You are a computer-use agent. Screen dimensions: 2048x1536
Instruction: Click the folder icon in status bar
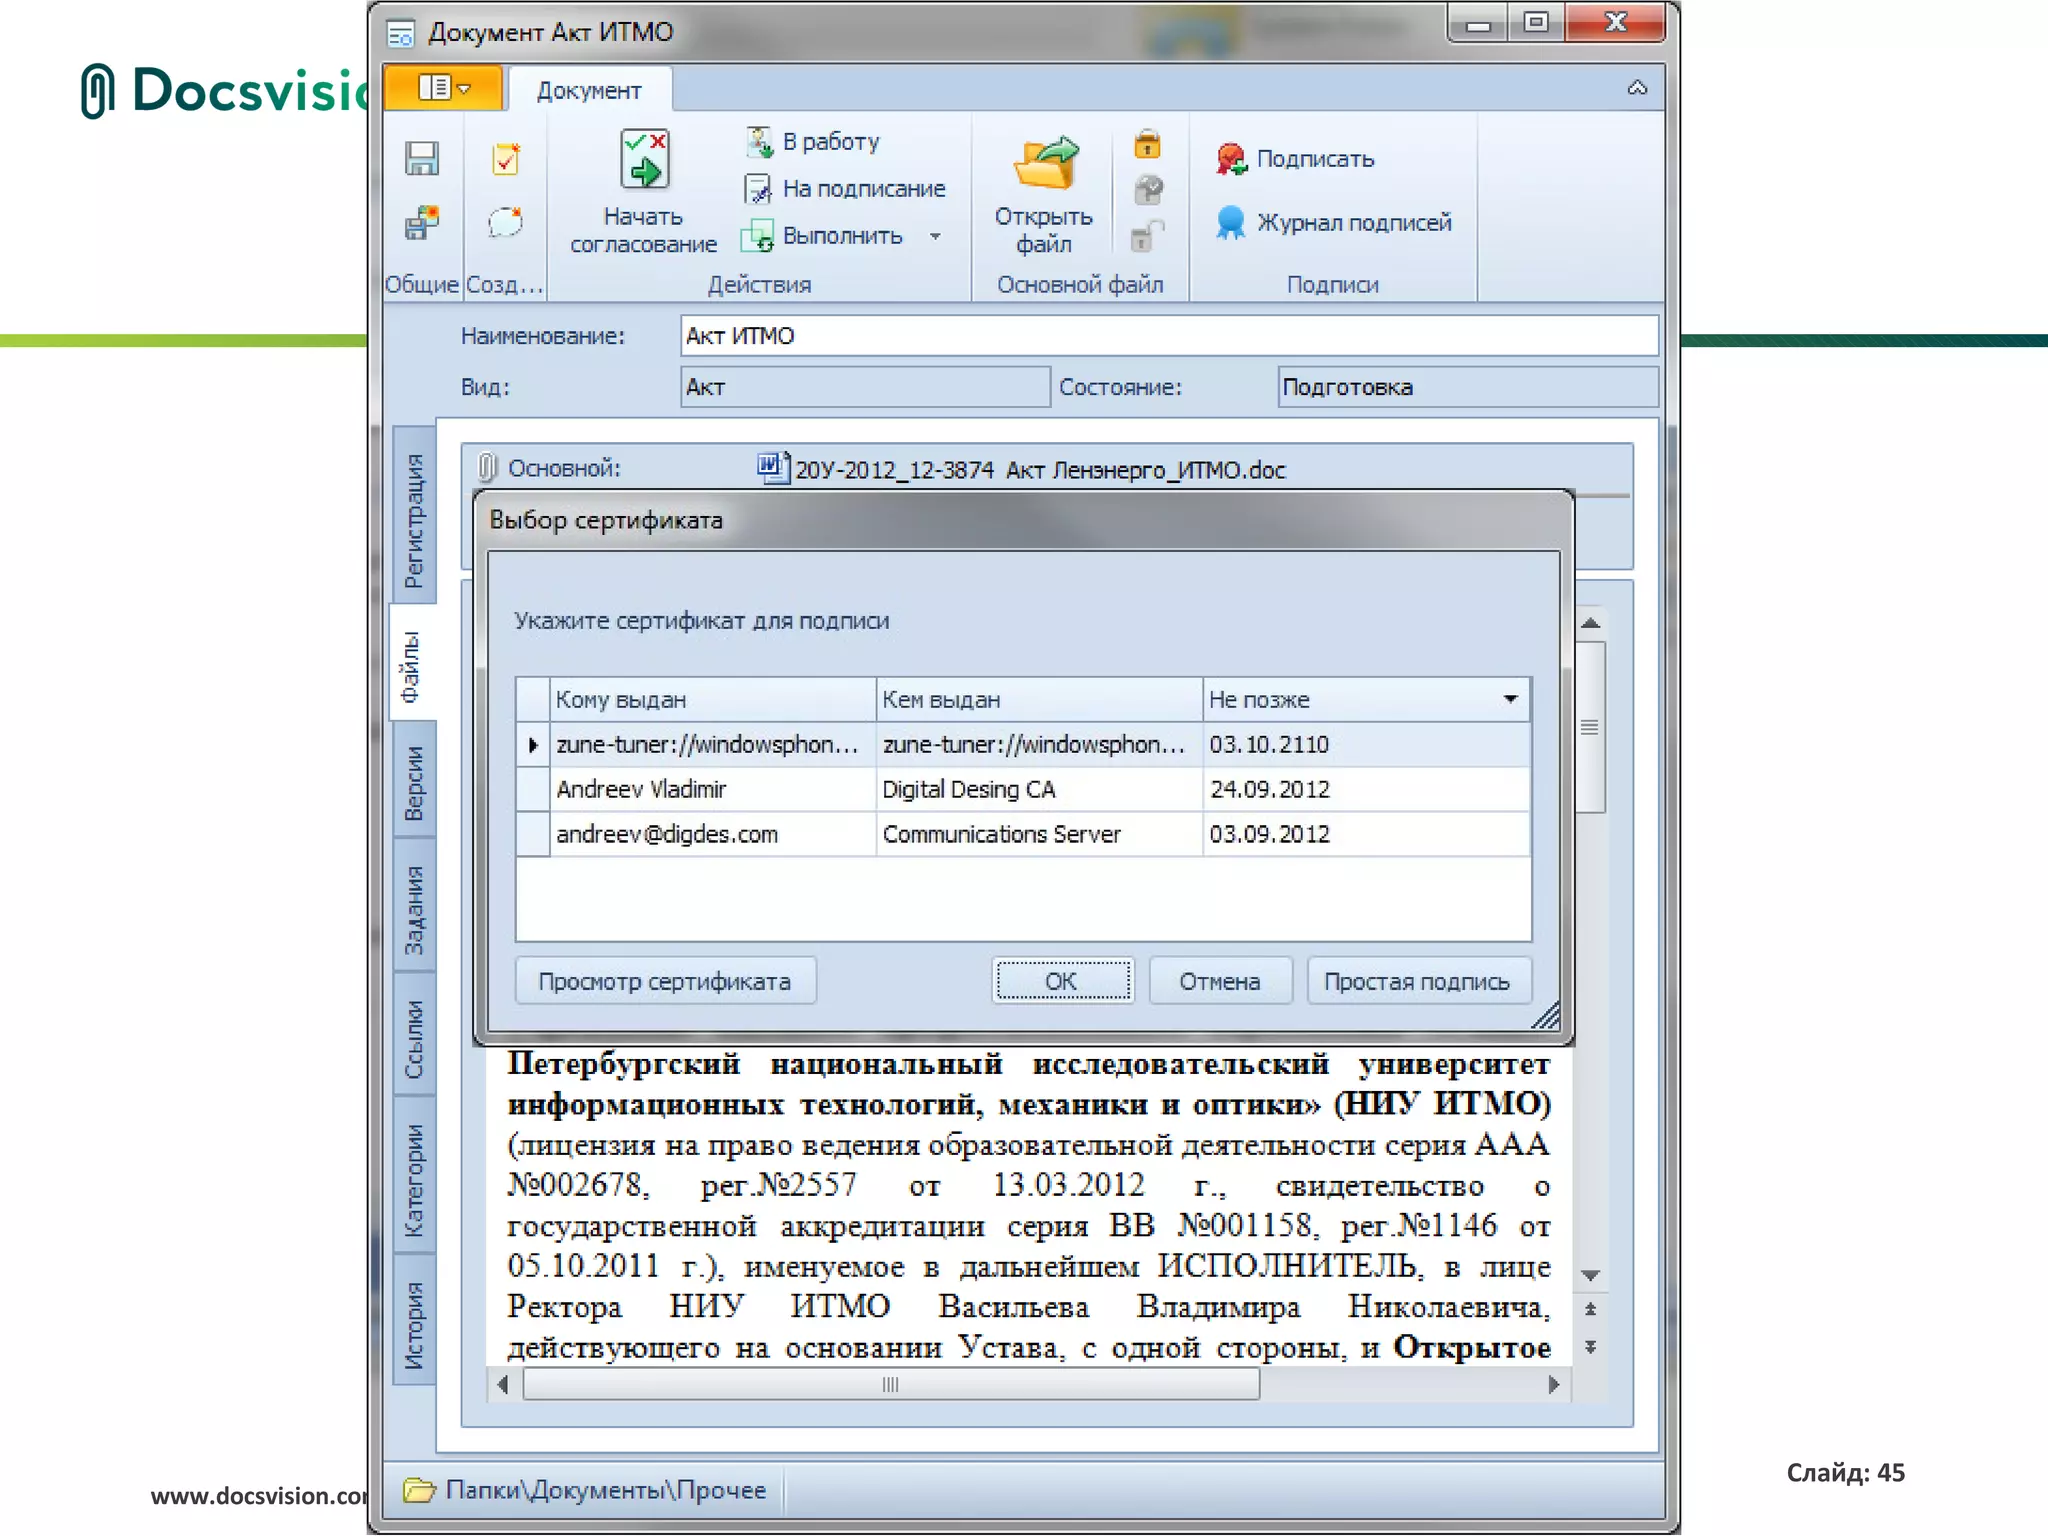click(419, 1490)
